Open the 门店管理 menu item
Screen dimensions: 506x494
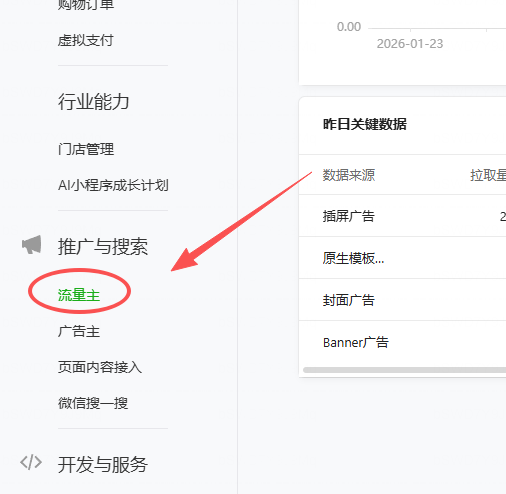(x=86, y=149)
